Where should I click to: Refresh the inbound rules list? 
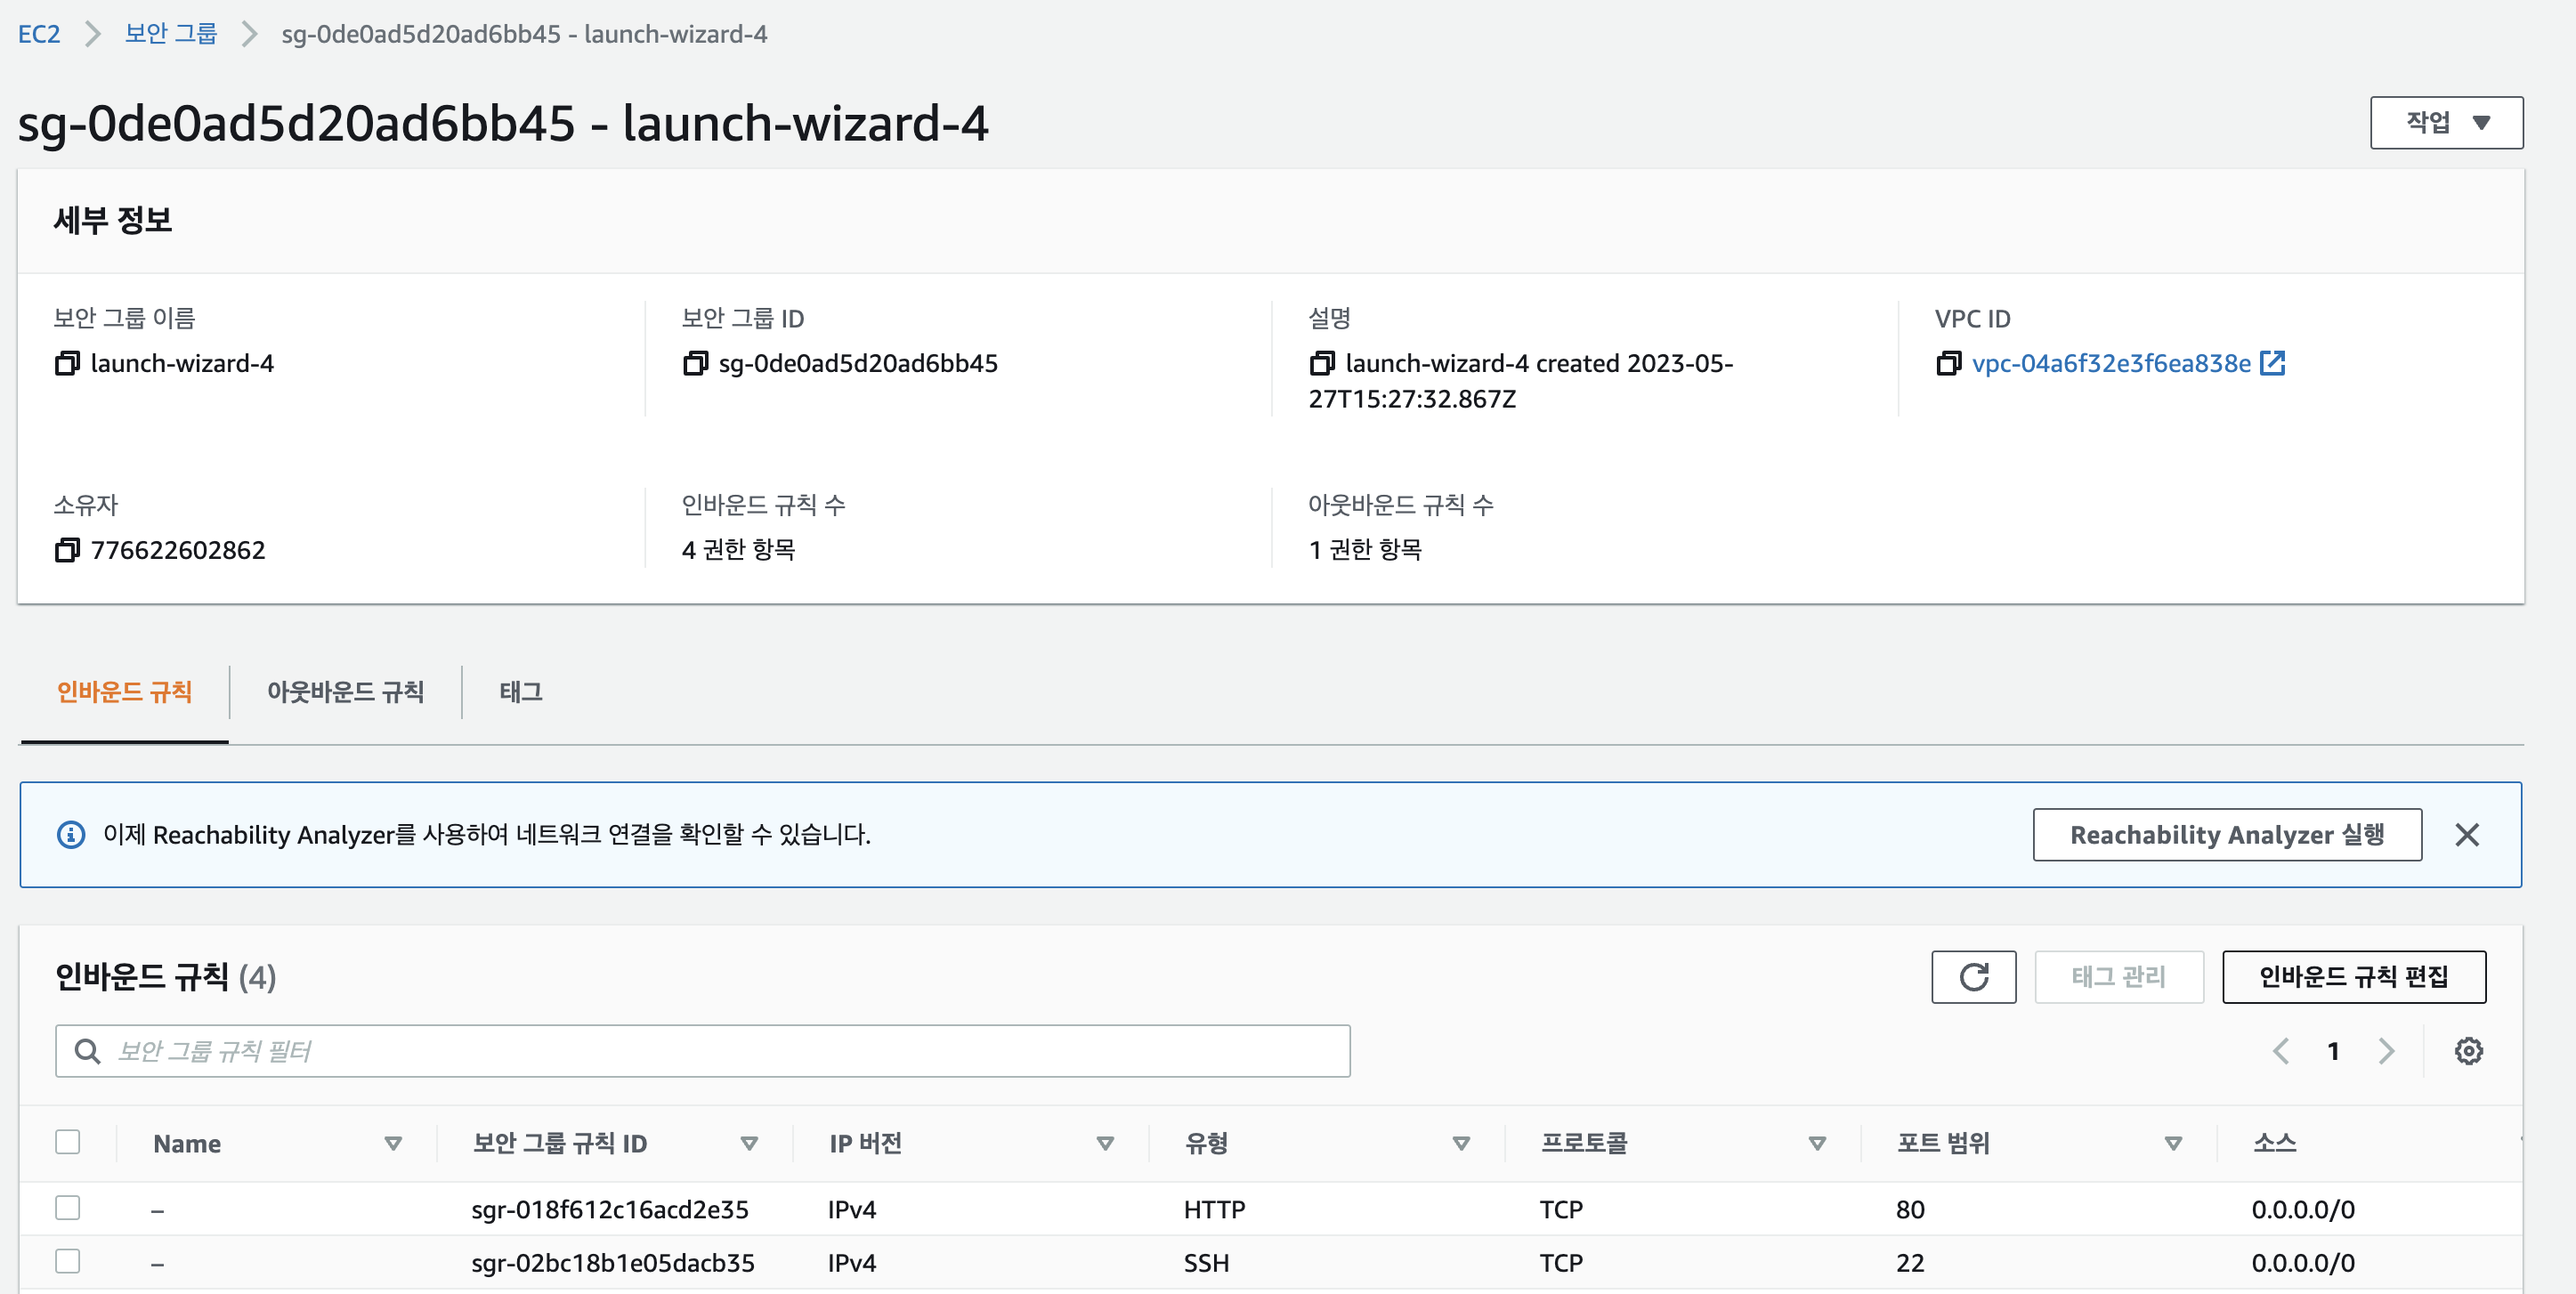[x=1973, y=977]
